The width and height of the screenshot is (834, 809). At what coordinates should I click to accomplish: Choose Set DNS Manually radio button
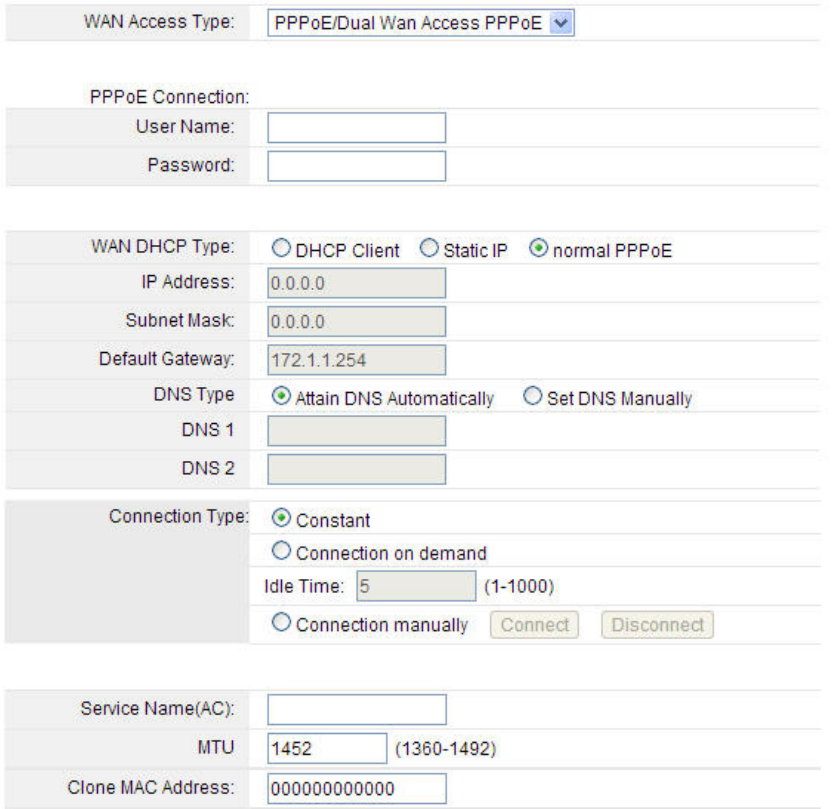(532, 396)
